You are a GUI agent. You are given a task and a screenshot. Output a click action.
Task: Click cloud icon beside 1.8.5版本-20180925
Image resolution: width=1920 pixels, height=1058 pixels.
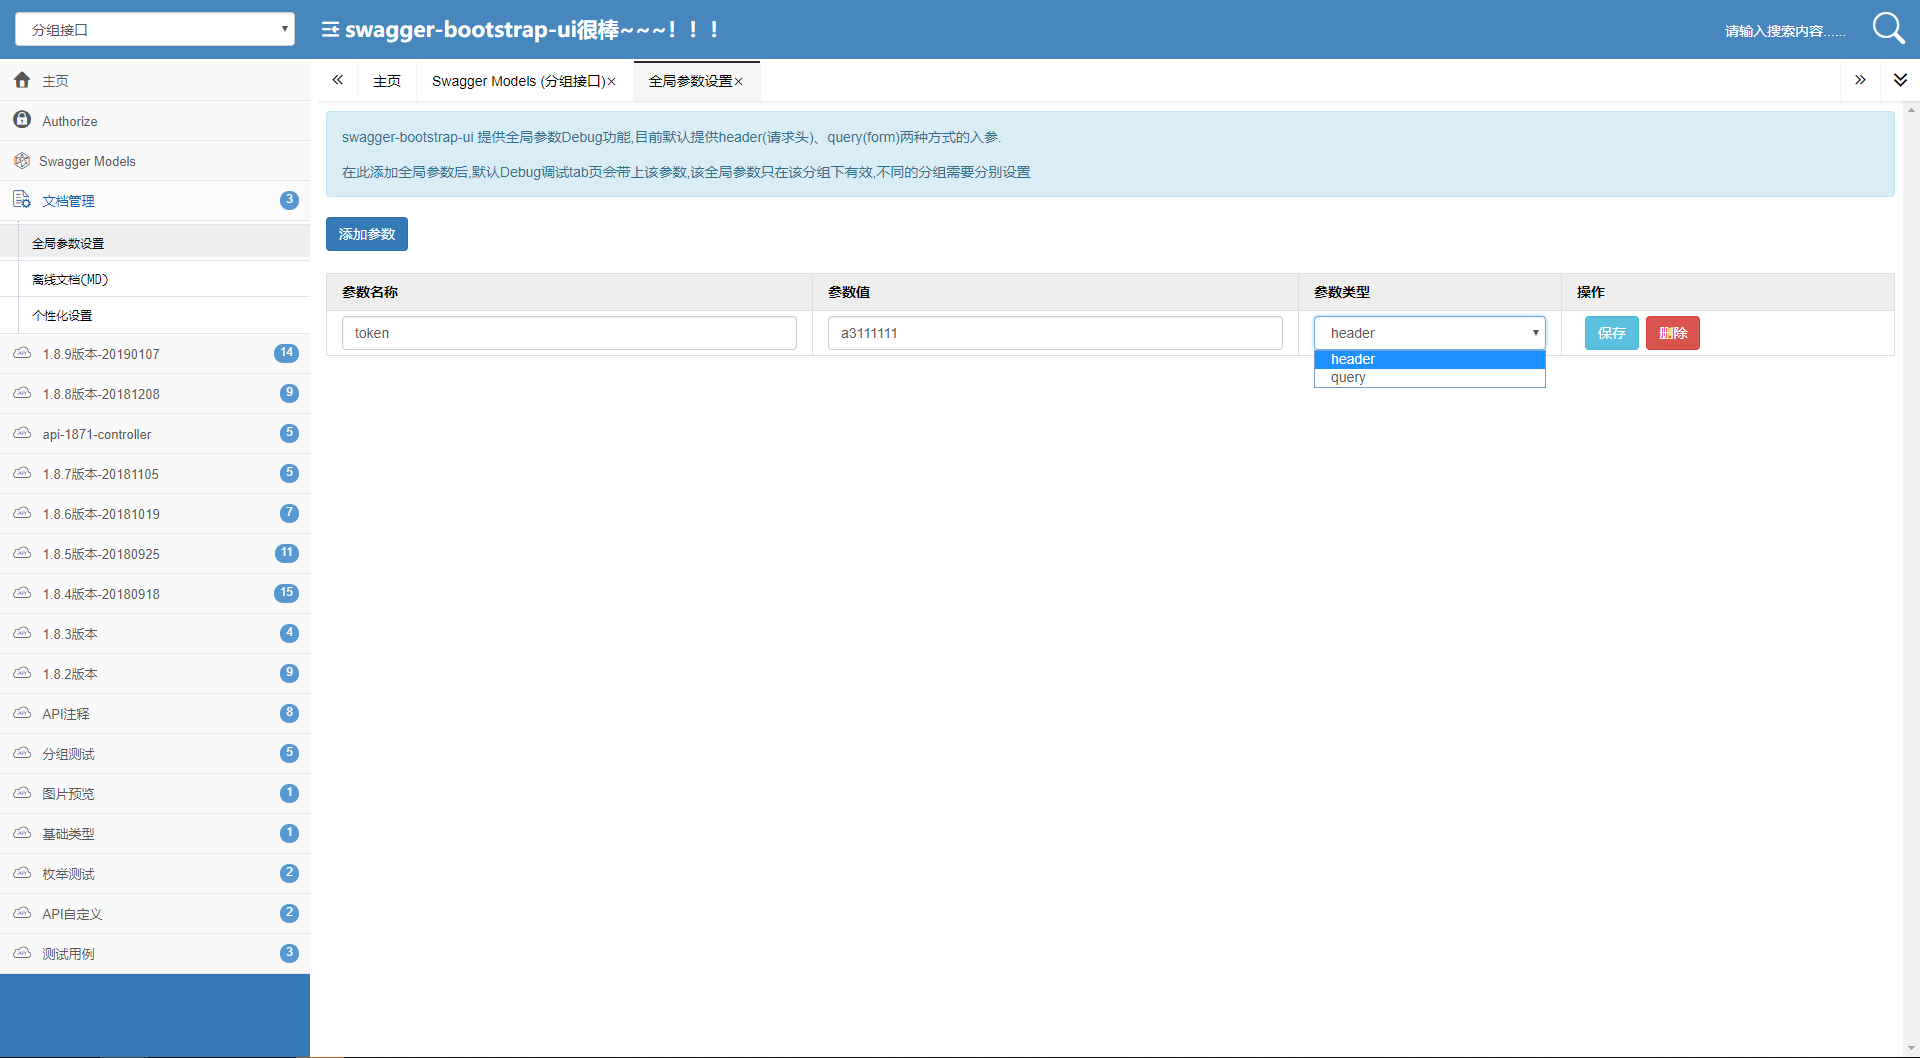pos(22,553)
